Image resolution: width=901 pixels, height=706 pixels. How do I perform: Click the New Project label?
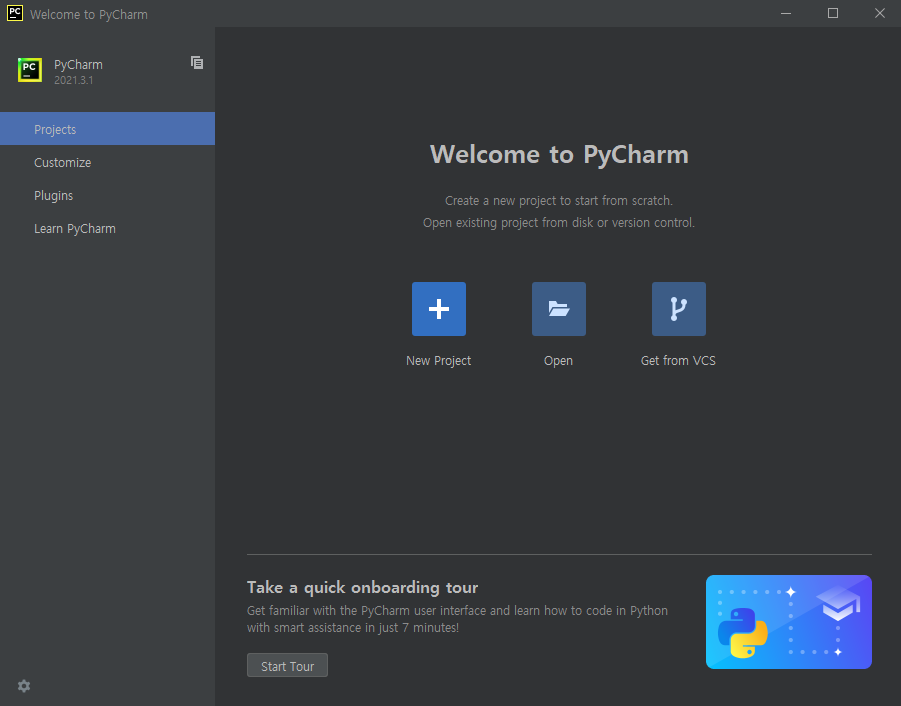(x=438, y=360)
